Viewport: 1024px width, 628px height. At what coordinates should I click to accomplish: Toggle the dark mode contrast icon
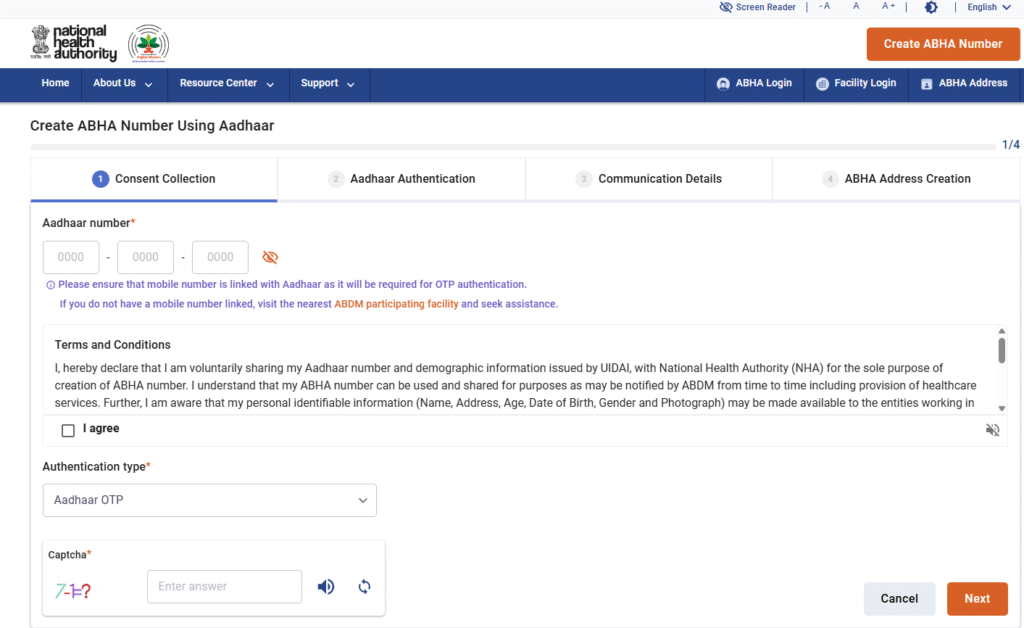click(x=931, y=7)
